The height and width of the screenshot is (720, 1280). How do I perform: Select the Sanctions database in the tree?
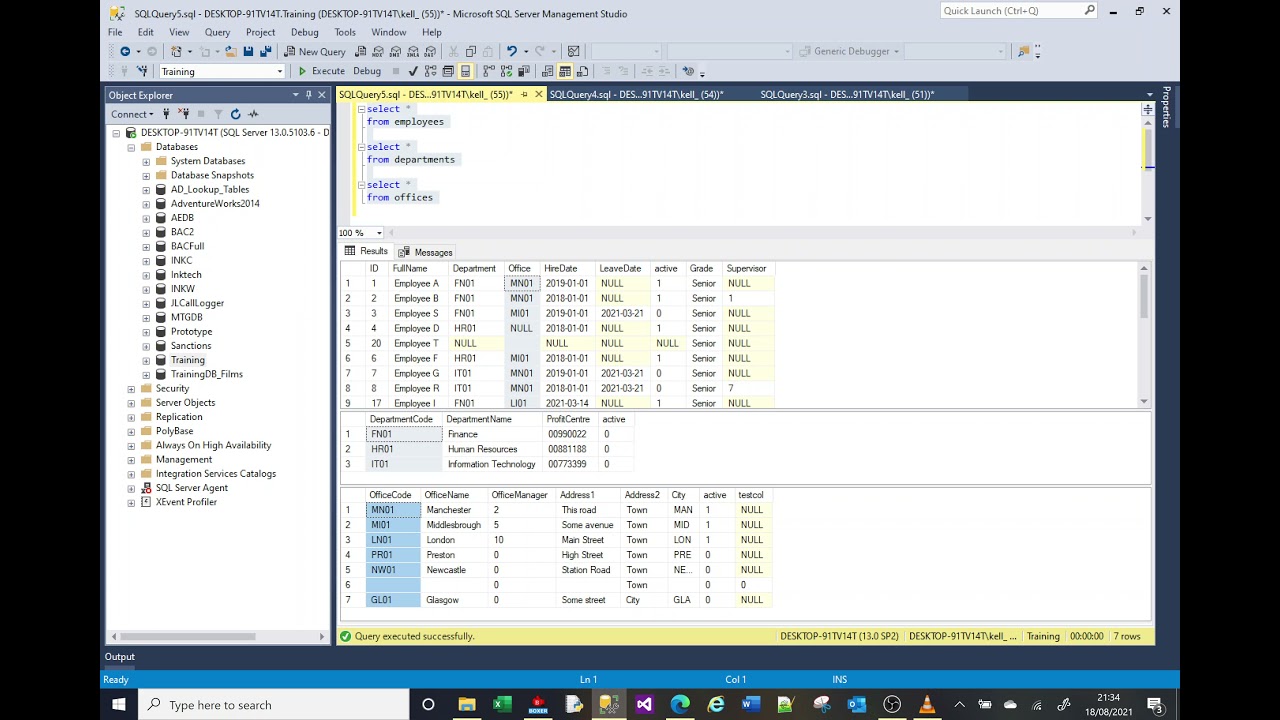point(190,346)
